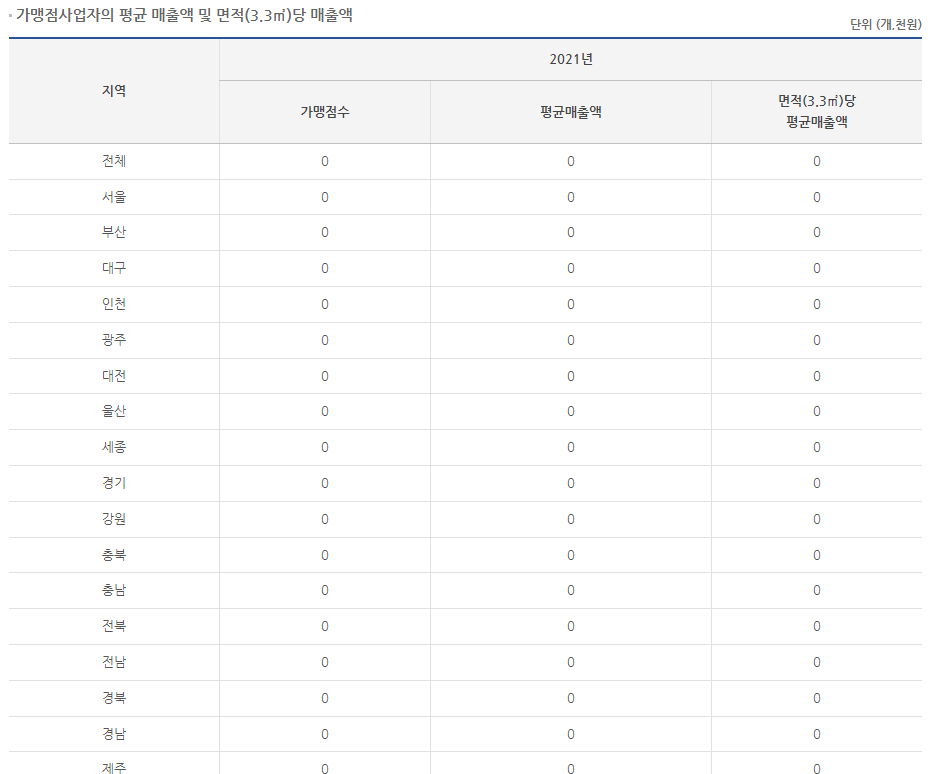Click the table title '가맹점사업자의 평균 매출액'
The height and width of the screenshot is (774, 930).
[x=104, y=15]
